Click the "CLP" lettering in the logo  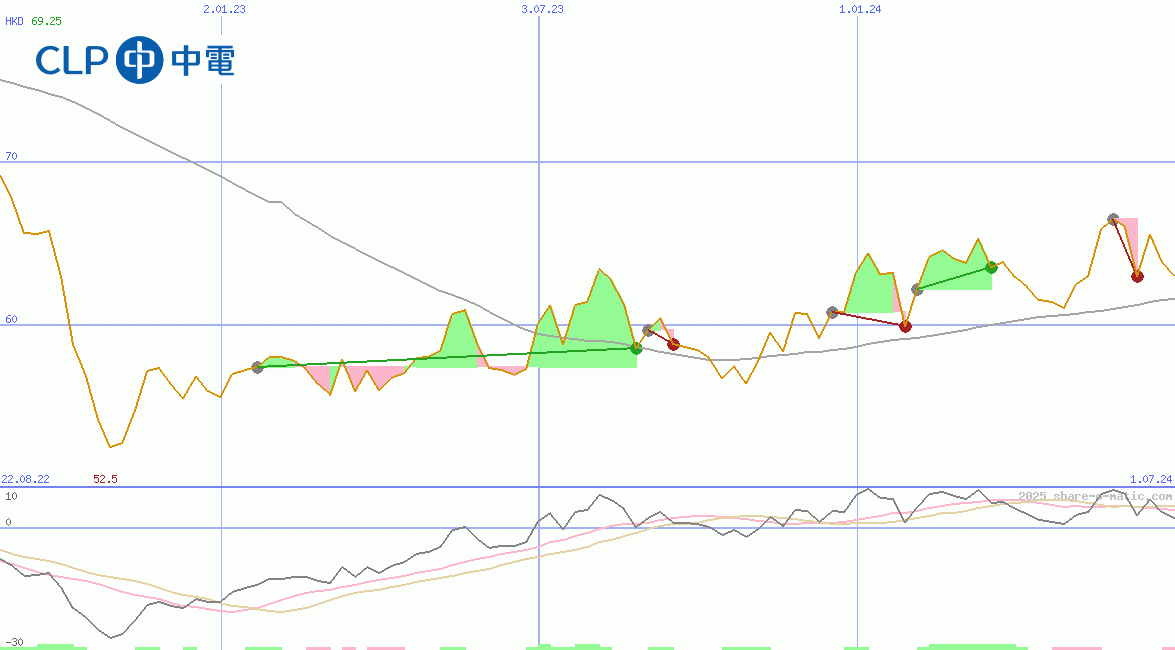click(73, 61)
